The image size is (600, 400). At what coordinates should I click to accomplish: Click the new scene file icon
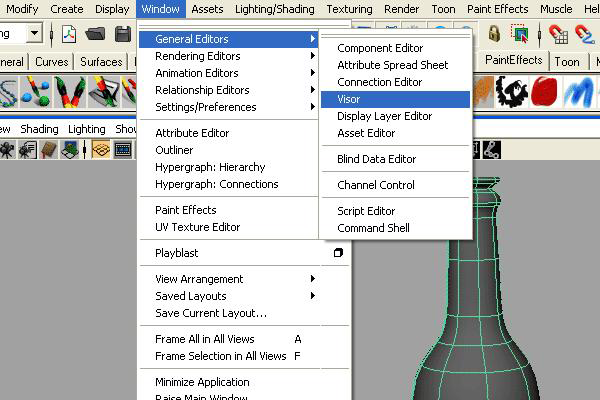click(69, 34)
